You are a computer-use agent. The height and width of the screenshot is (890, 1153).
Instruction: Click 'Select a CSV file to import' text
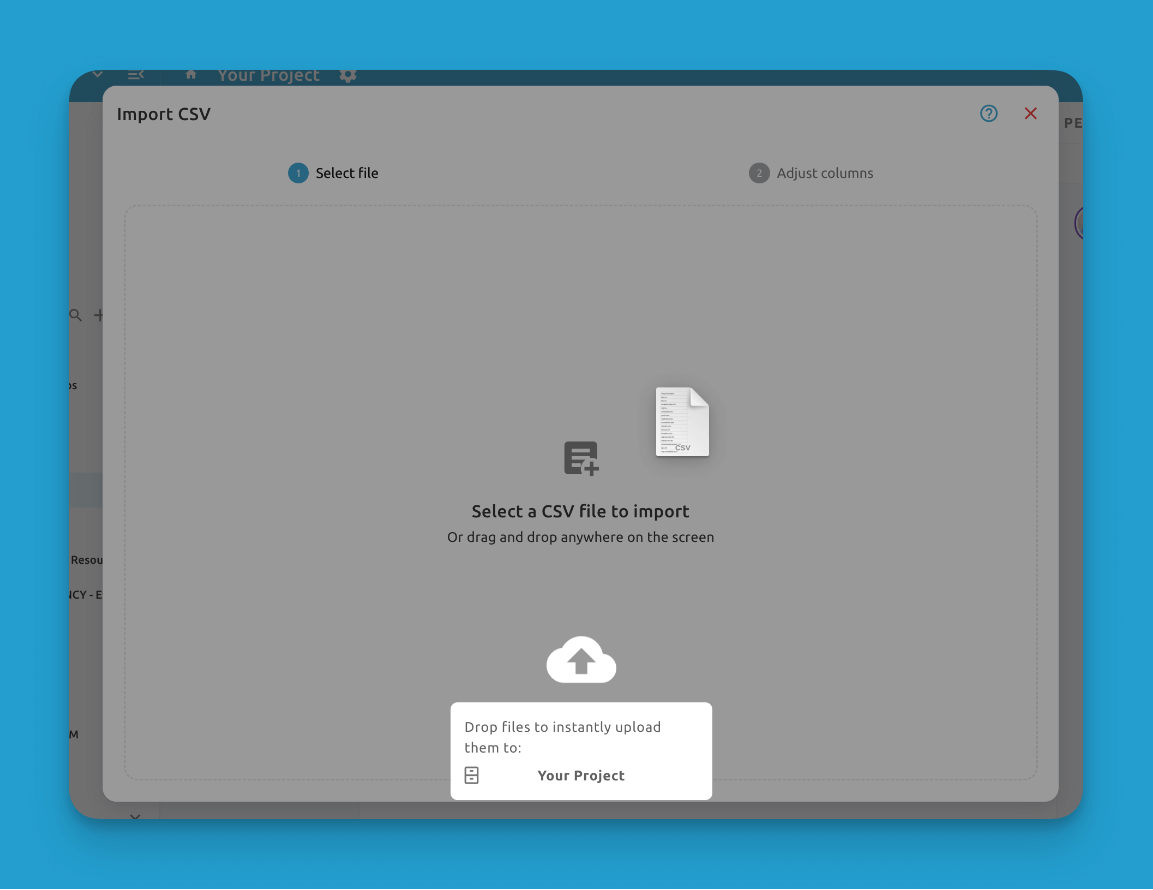580,511
